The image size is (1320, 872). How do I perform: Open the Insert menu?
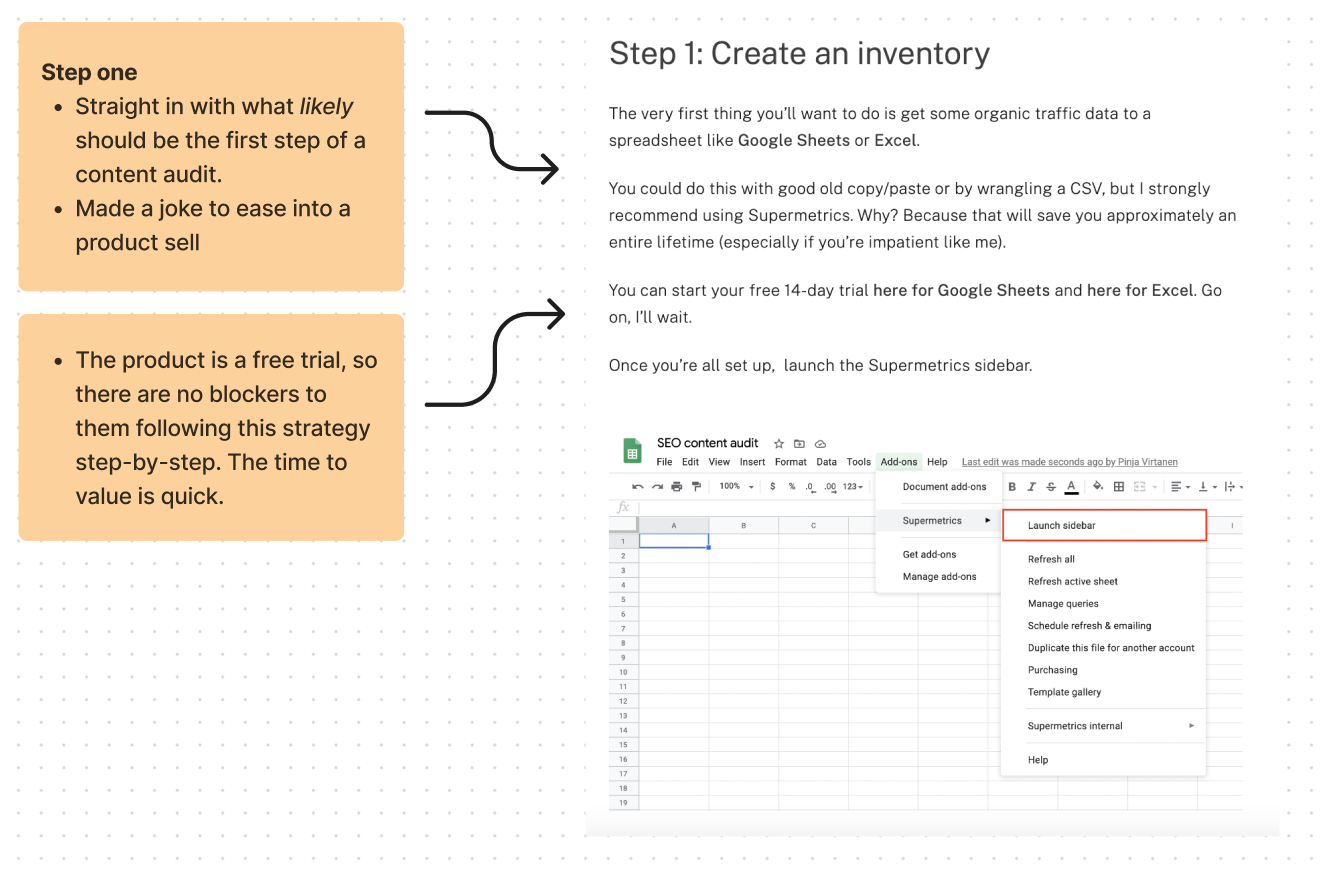(x=752, y=462)
